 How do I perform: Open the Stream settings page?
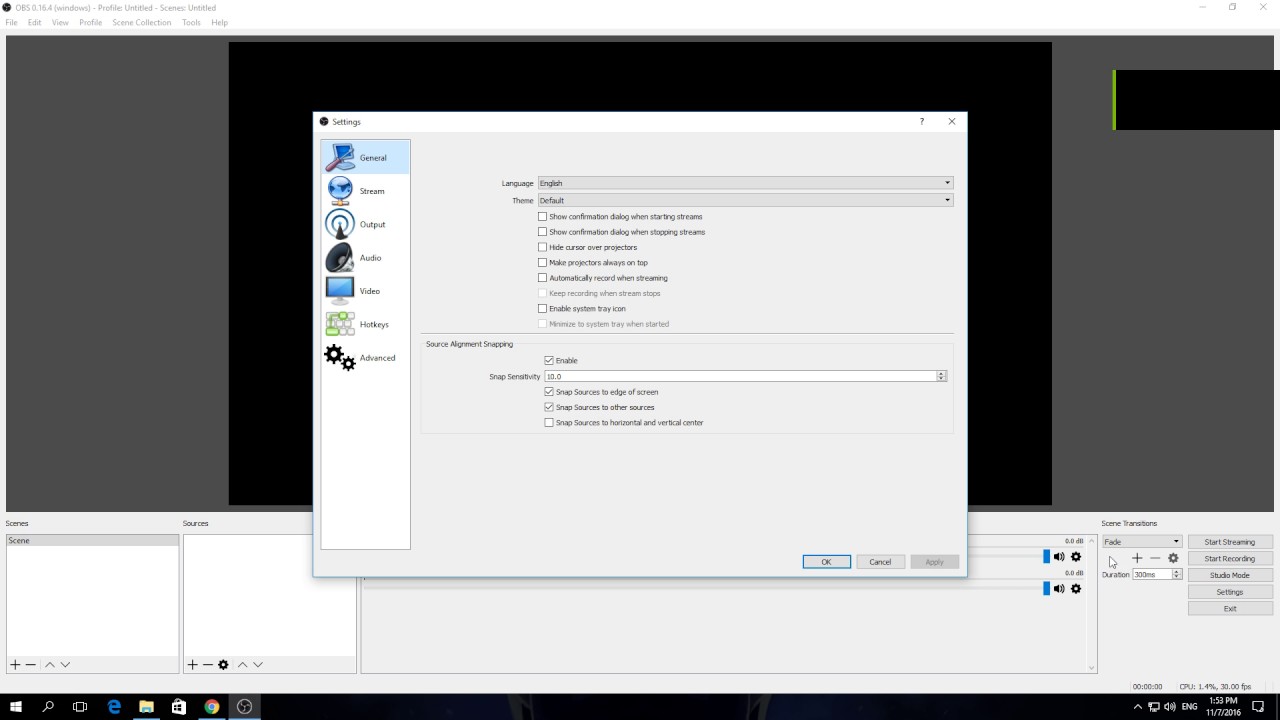point(367,190)
